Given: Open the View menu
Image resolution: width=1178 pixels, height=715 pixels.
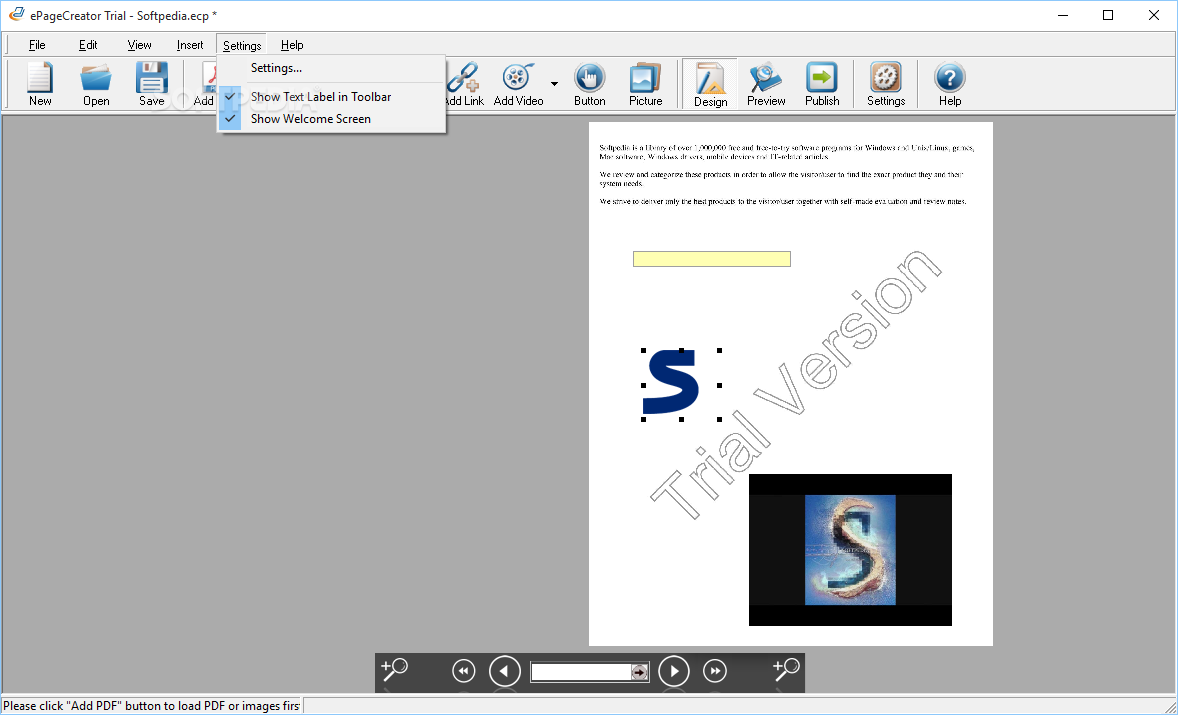Looking at the screenshot, I should 139,45.
